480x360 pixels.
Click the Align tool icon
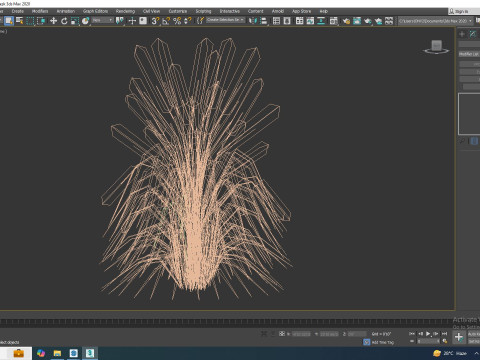264,21
